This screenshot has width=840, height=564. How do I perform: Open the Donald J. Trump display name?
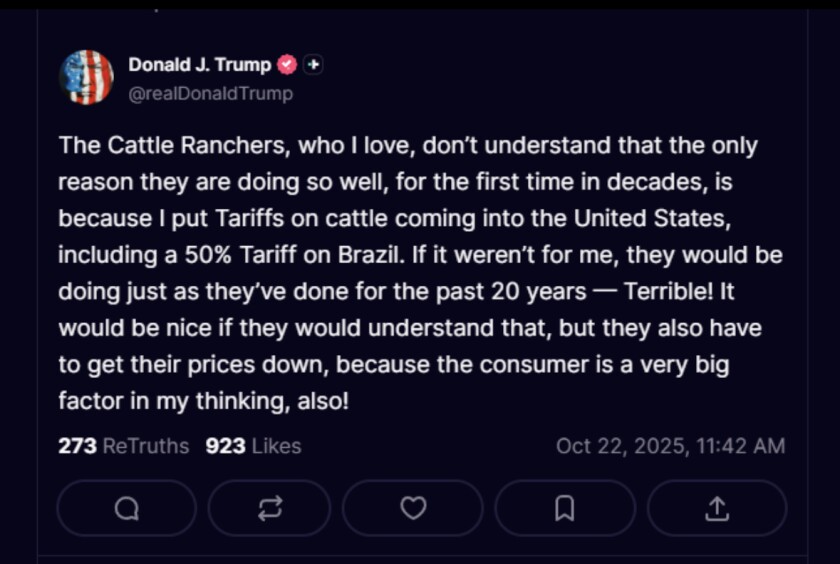coord(199,65)
